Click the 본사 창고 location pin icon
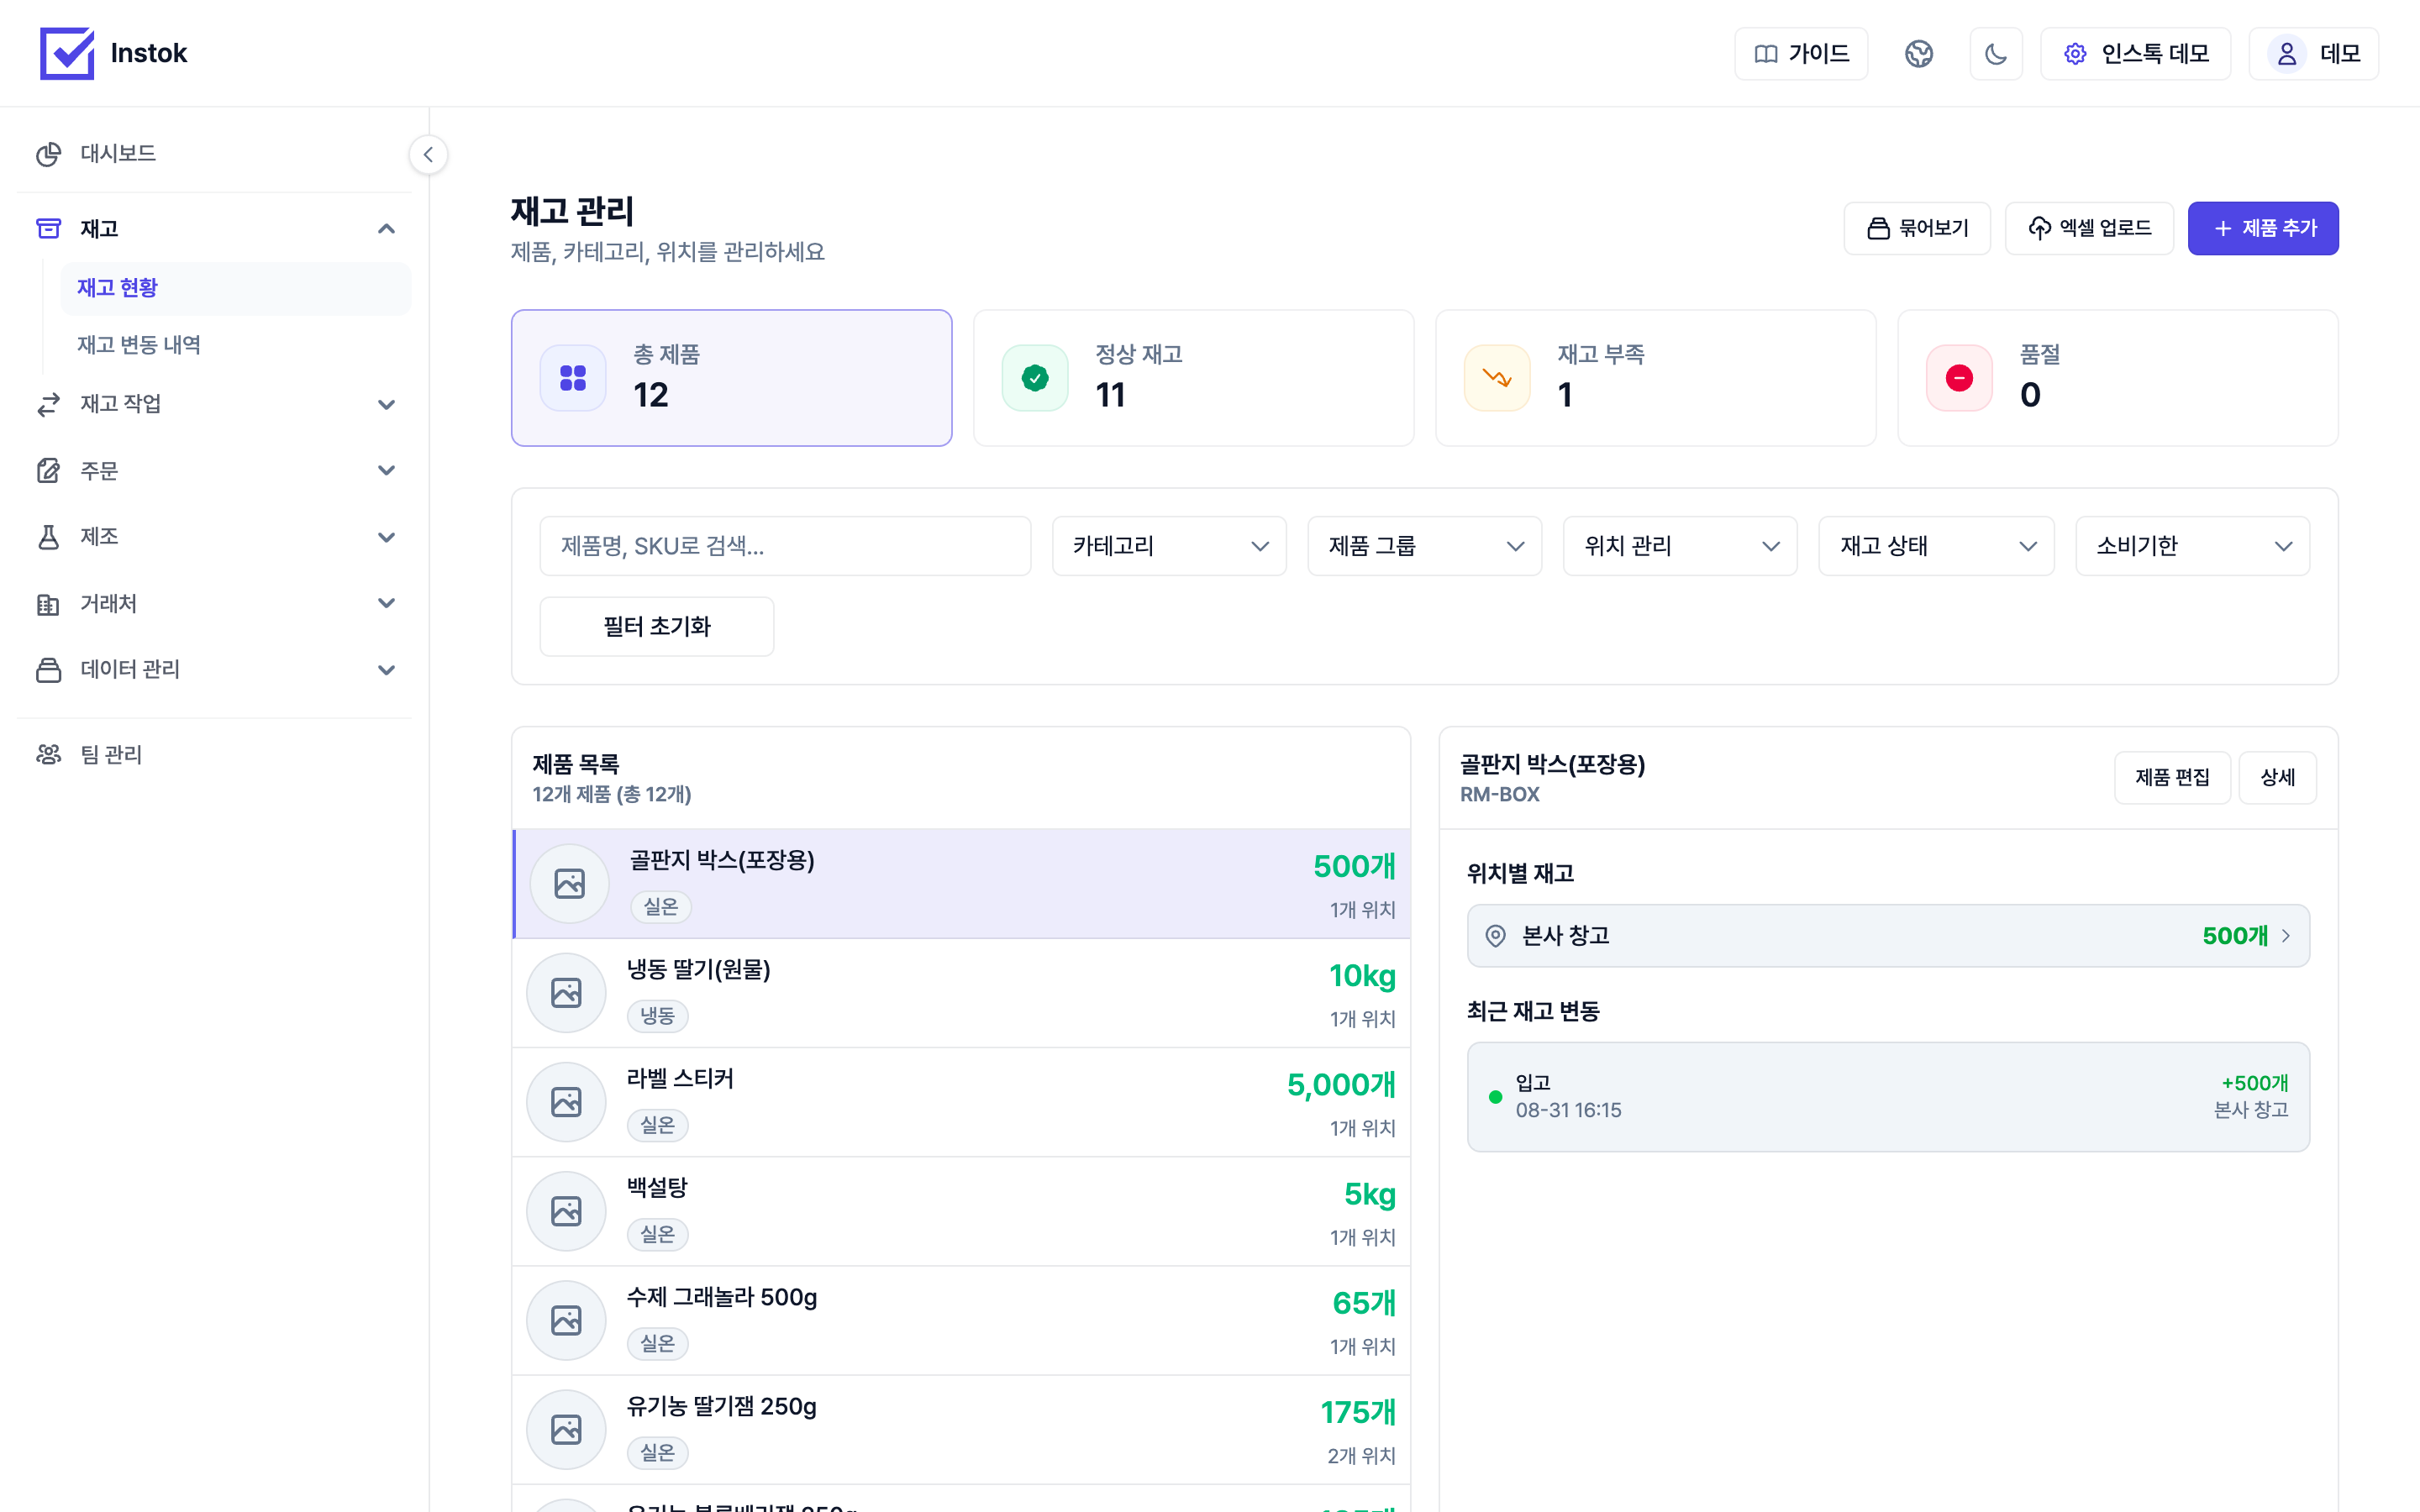Image resolution: width=2420 pixels, height=1512 pixels. coord(1495,936)
